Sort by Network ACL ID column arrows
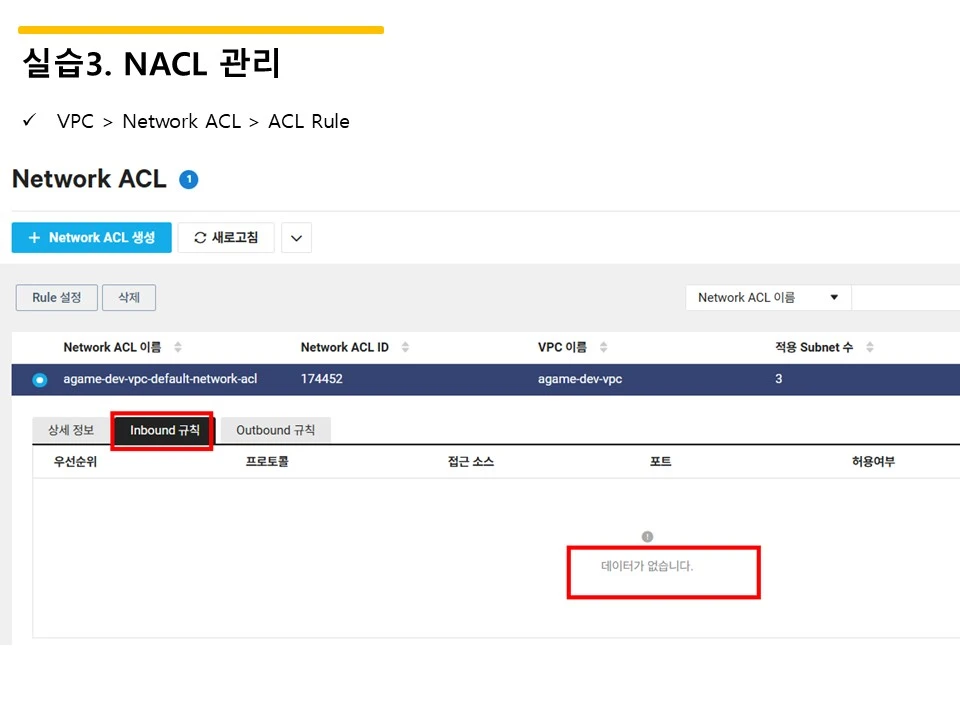Image resolution: width=960 pixels, height=720 pixels. [405, 347]
